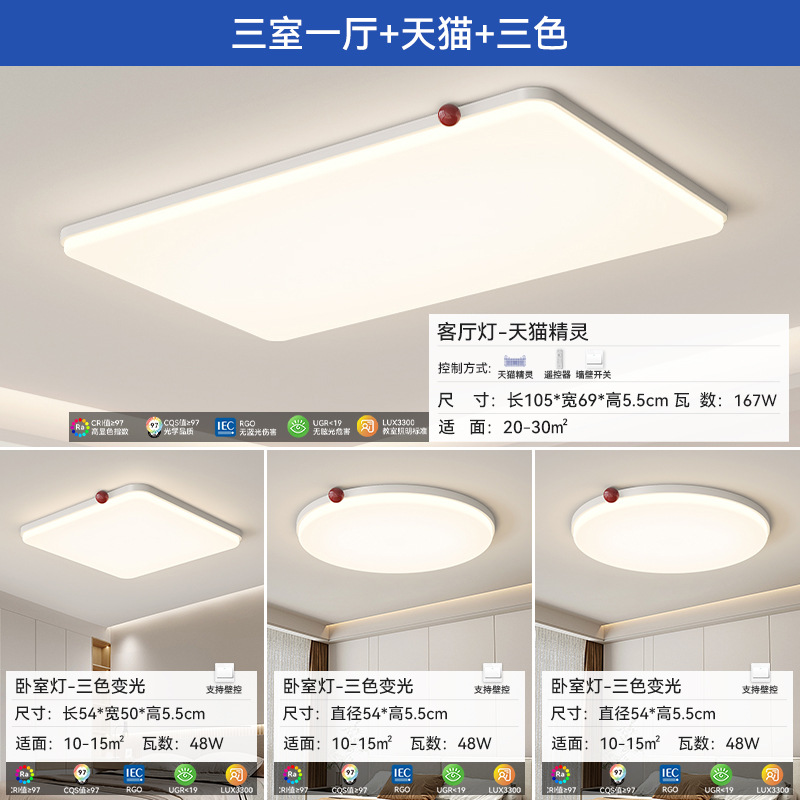Click the remote control icon
Image resolution: width=800 pixels, height=800 pixels.
[559, 359]
